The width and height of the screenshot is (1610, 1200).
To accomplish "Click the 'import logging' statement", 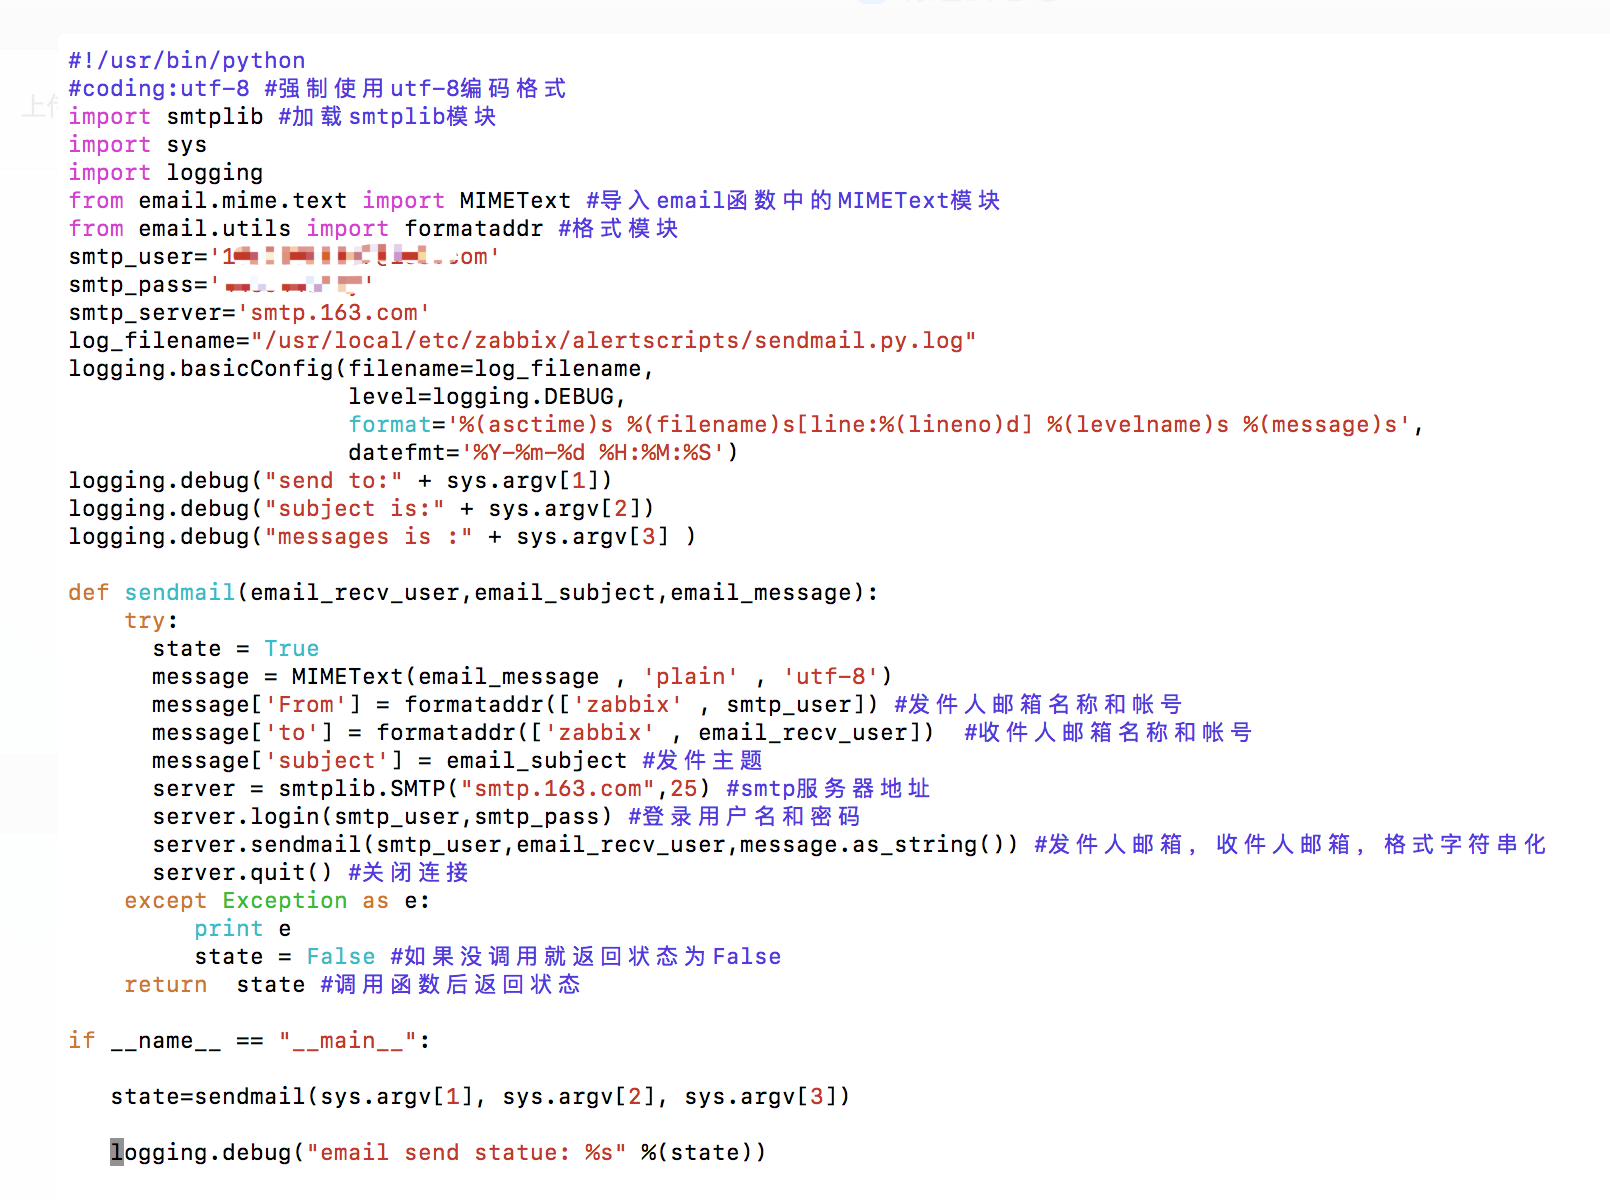I will [165, 172].
